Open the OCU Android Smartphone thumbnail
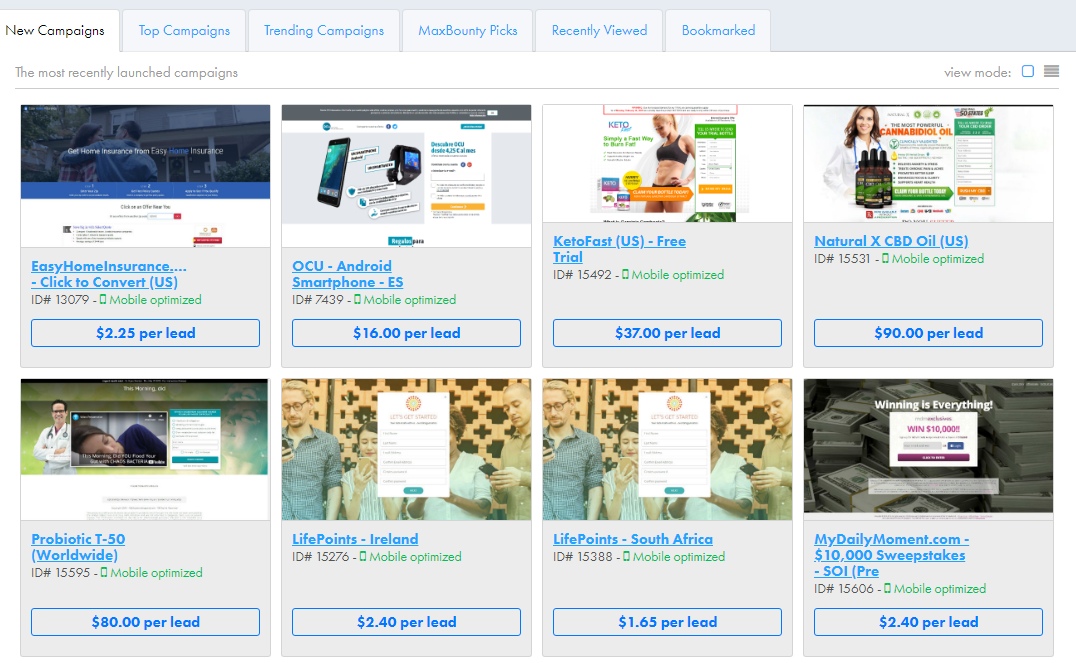1076x663 pixels. pos(406,176)
